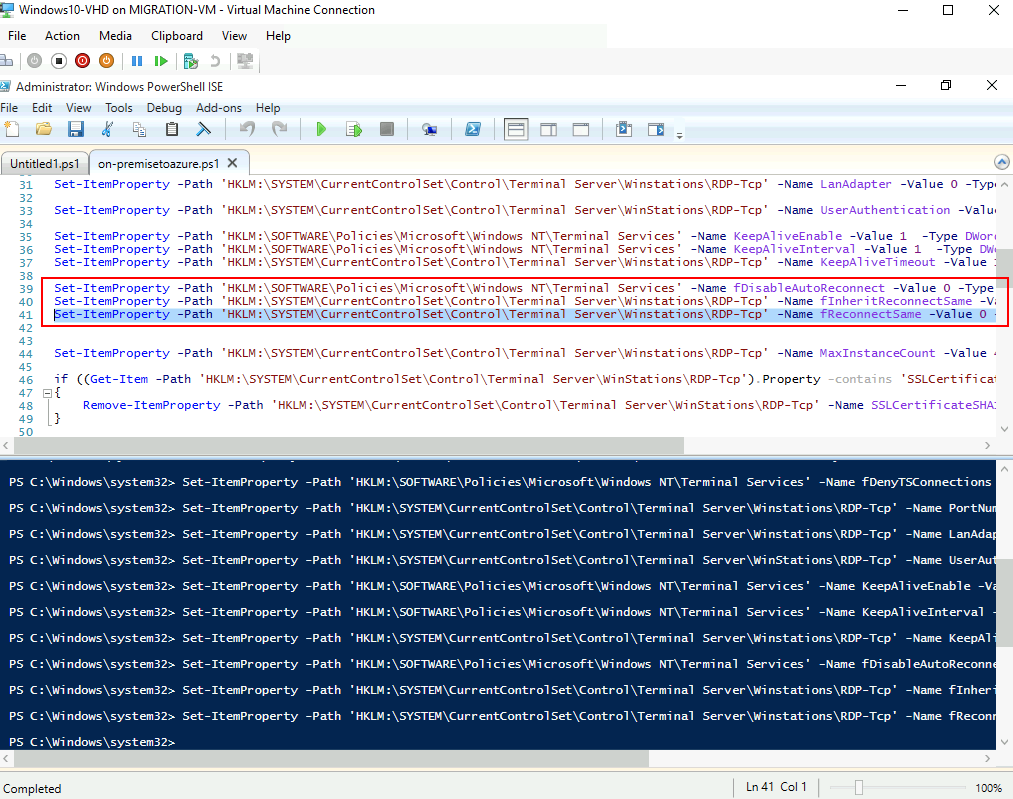The width and height of the screenshot is (1013, 799).
Task: Click the console pane scroll-up arrow
Action: point(1004,468)
